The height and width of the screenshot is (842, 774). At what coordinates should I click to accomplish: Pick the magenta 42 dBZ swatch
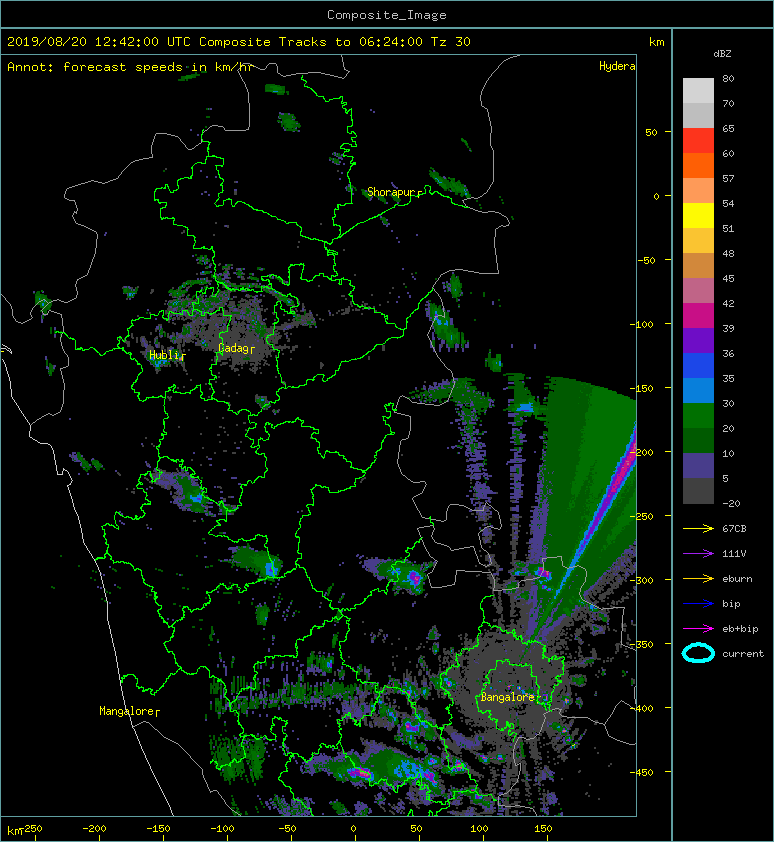coord(698,315)
